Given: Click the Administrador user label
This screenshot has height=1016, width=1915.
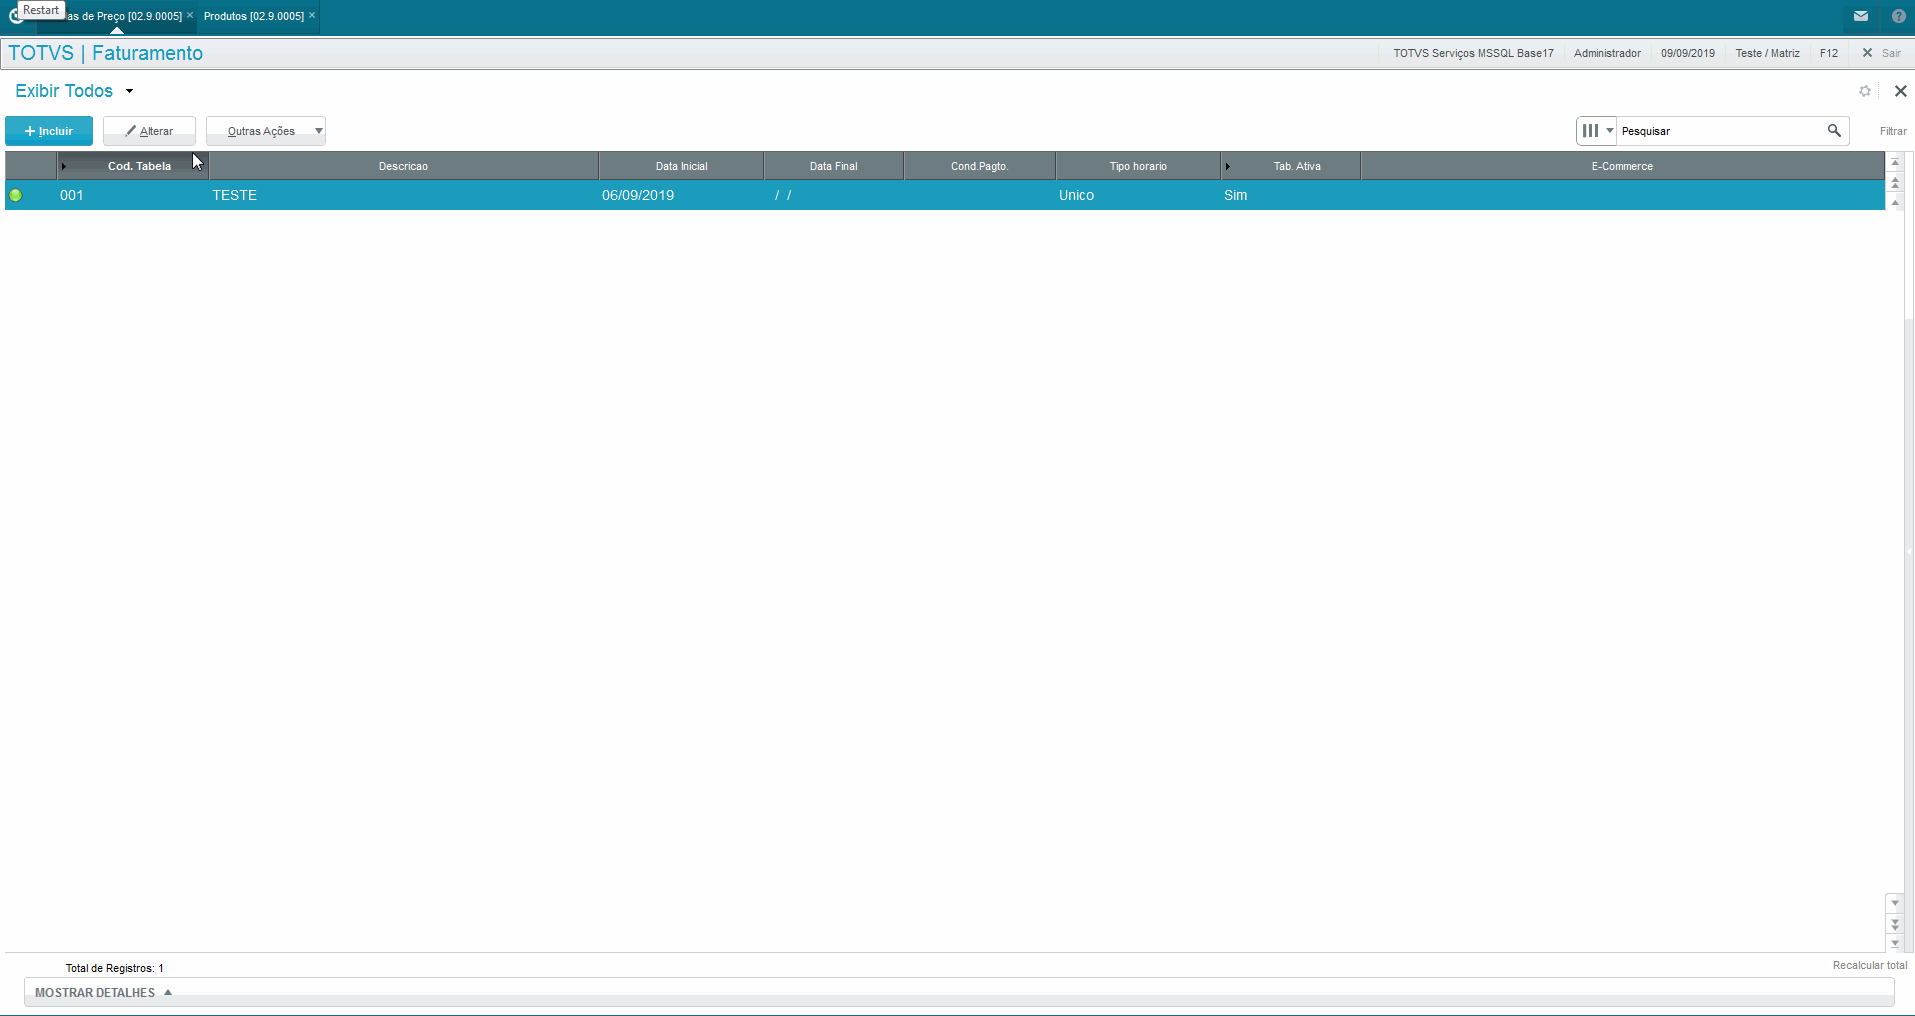Looking at the screenshot, I should coord(1607,53).
